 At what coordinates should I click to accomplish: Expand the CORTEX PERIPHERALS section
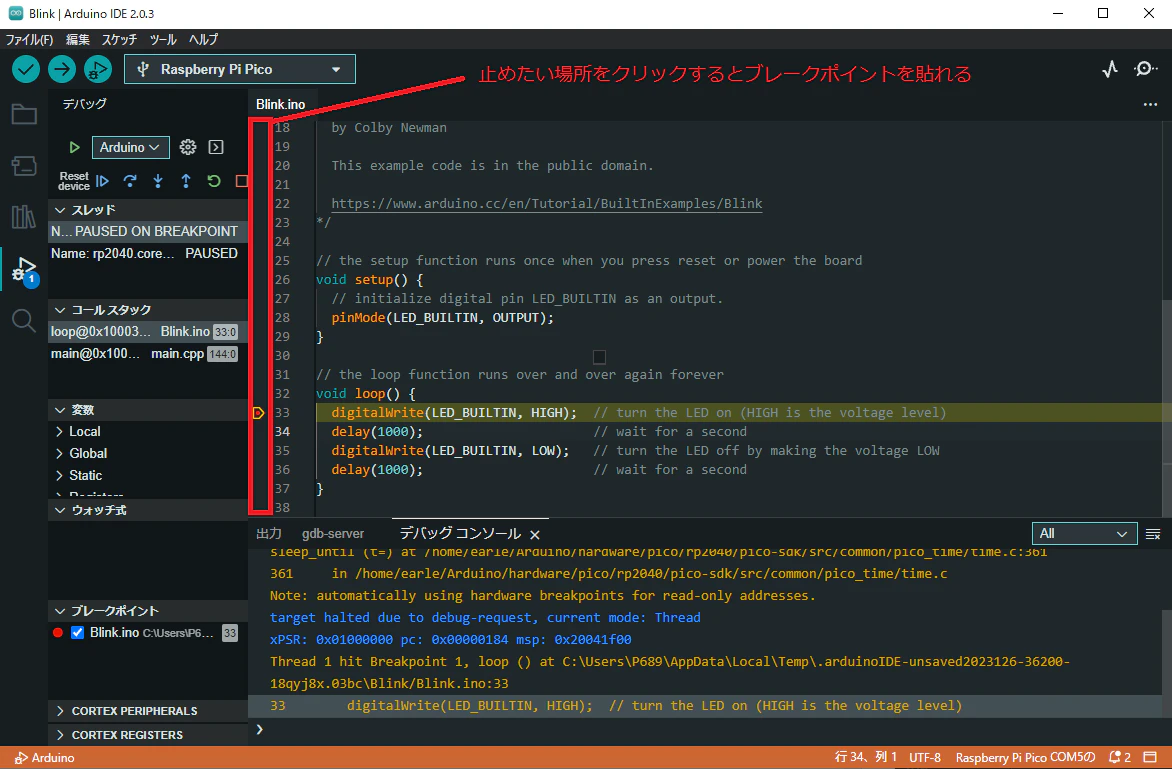147,711
